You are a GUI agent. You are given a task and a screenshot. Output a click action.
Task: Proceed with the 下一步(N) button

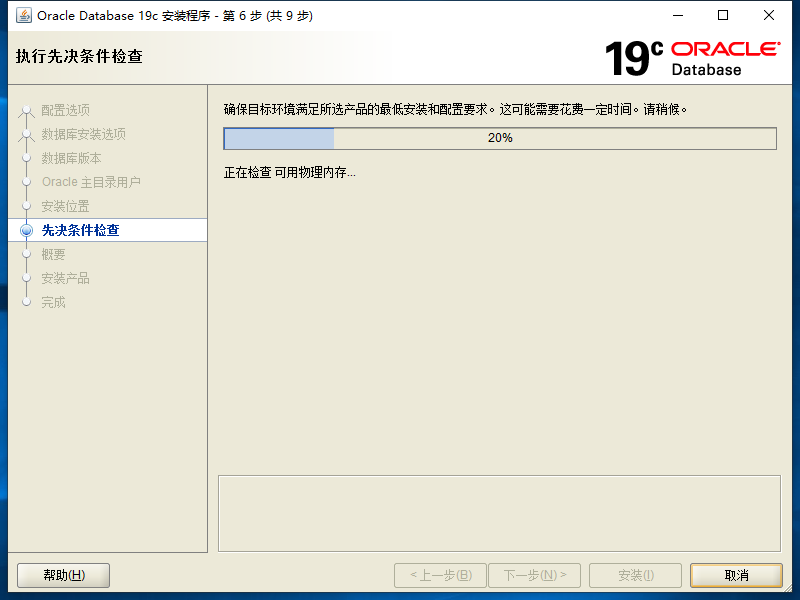pyautogui.click(x=534, y=576)
